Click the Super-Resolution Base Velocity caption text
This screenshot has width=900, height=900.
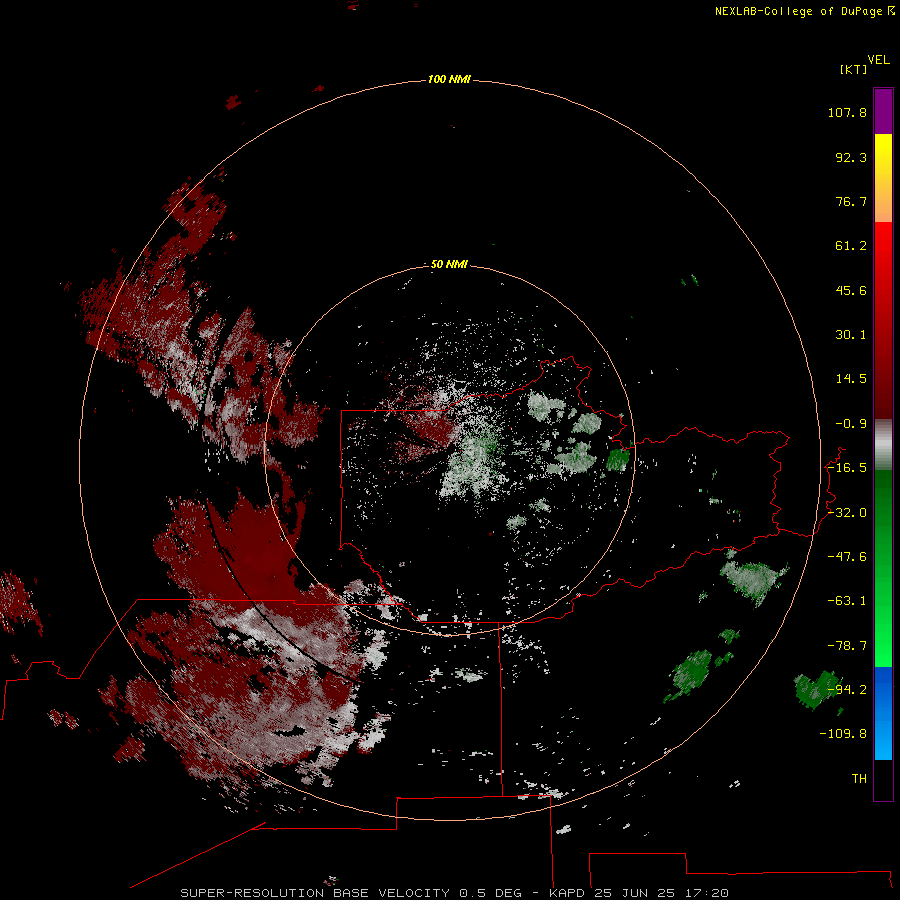tap(455, 893)
